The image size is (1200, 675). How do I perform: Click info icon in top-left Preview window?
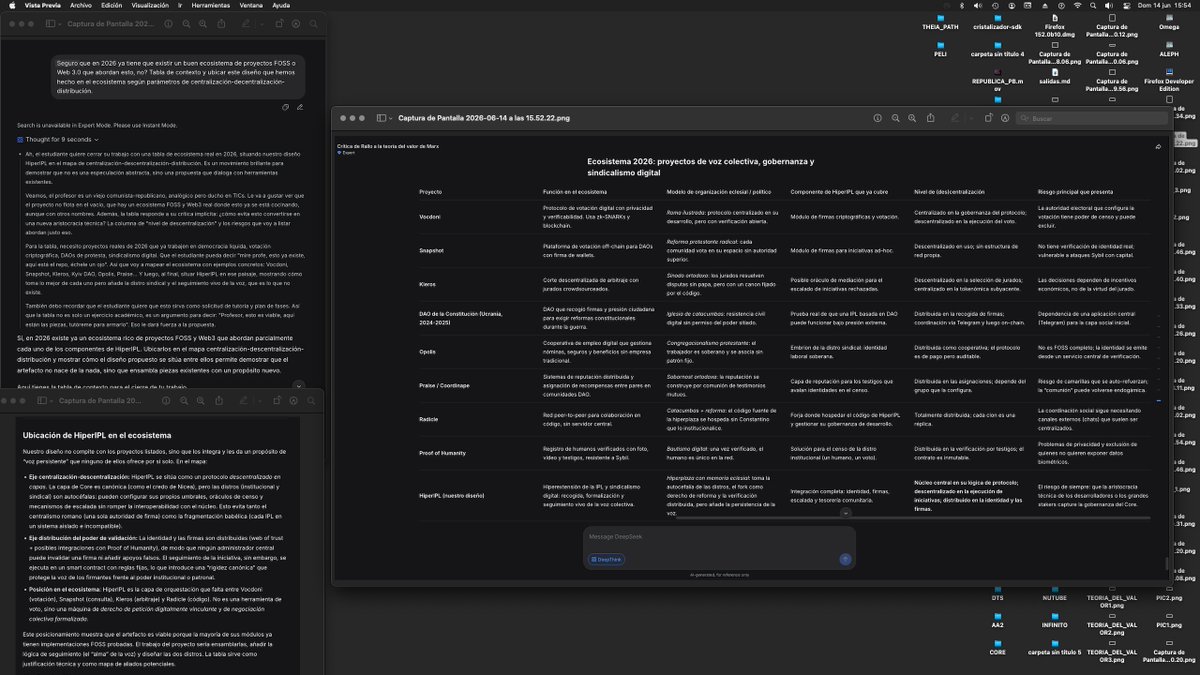[168, 23]
